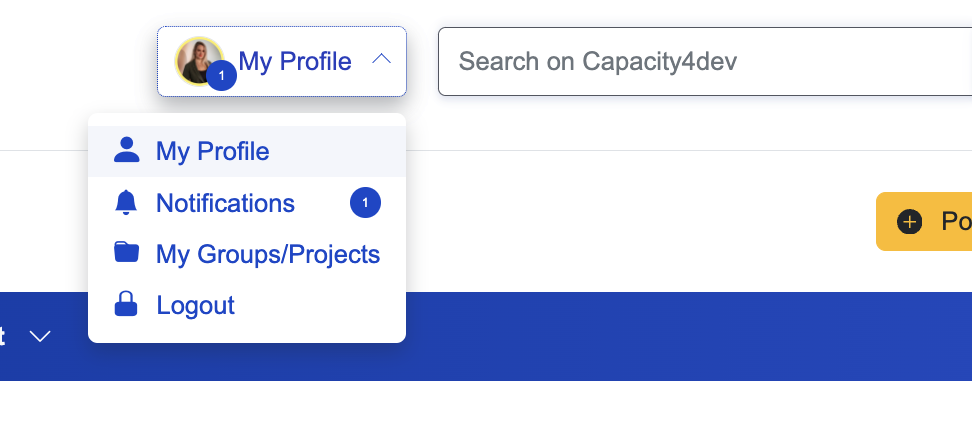Click the plus icon on the yellow button

pos(909,222)
